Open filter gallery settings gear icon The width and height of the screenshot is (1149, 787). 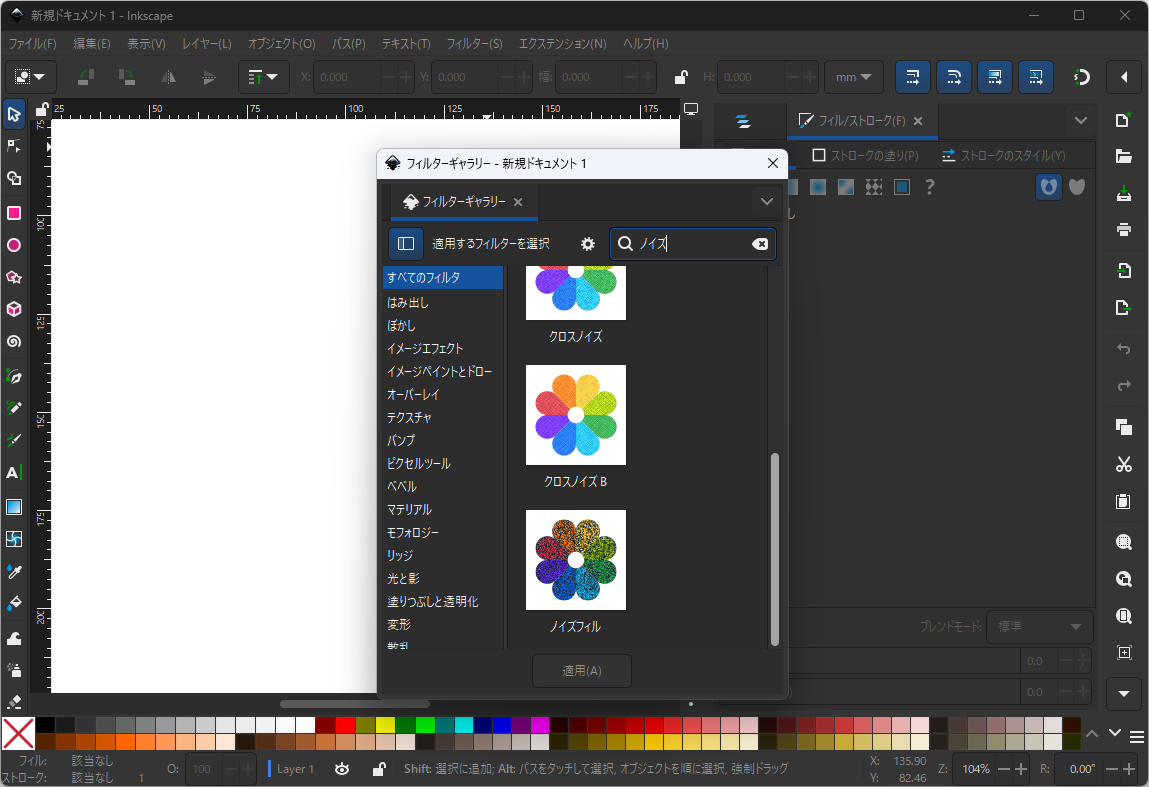588,244
